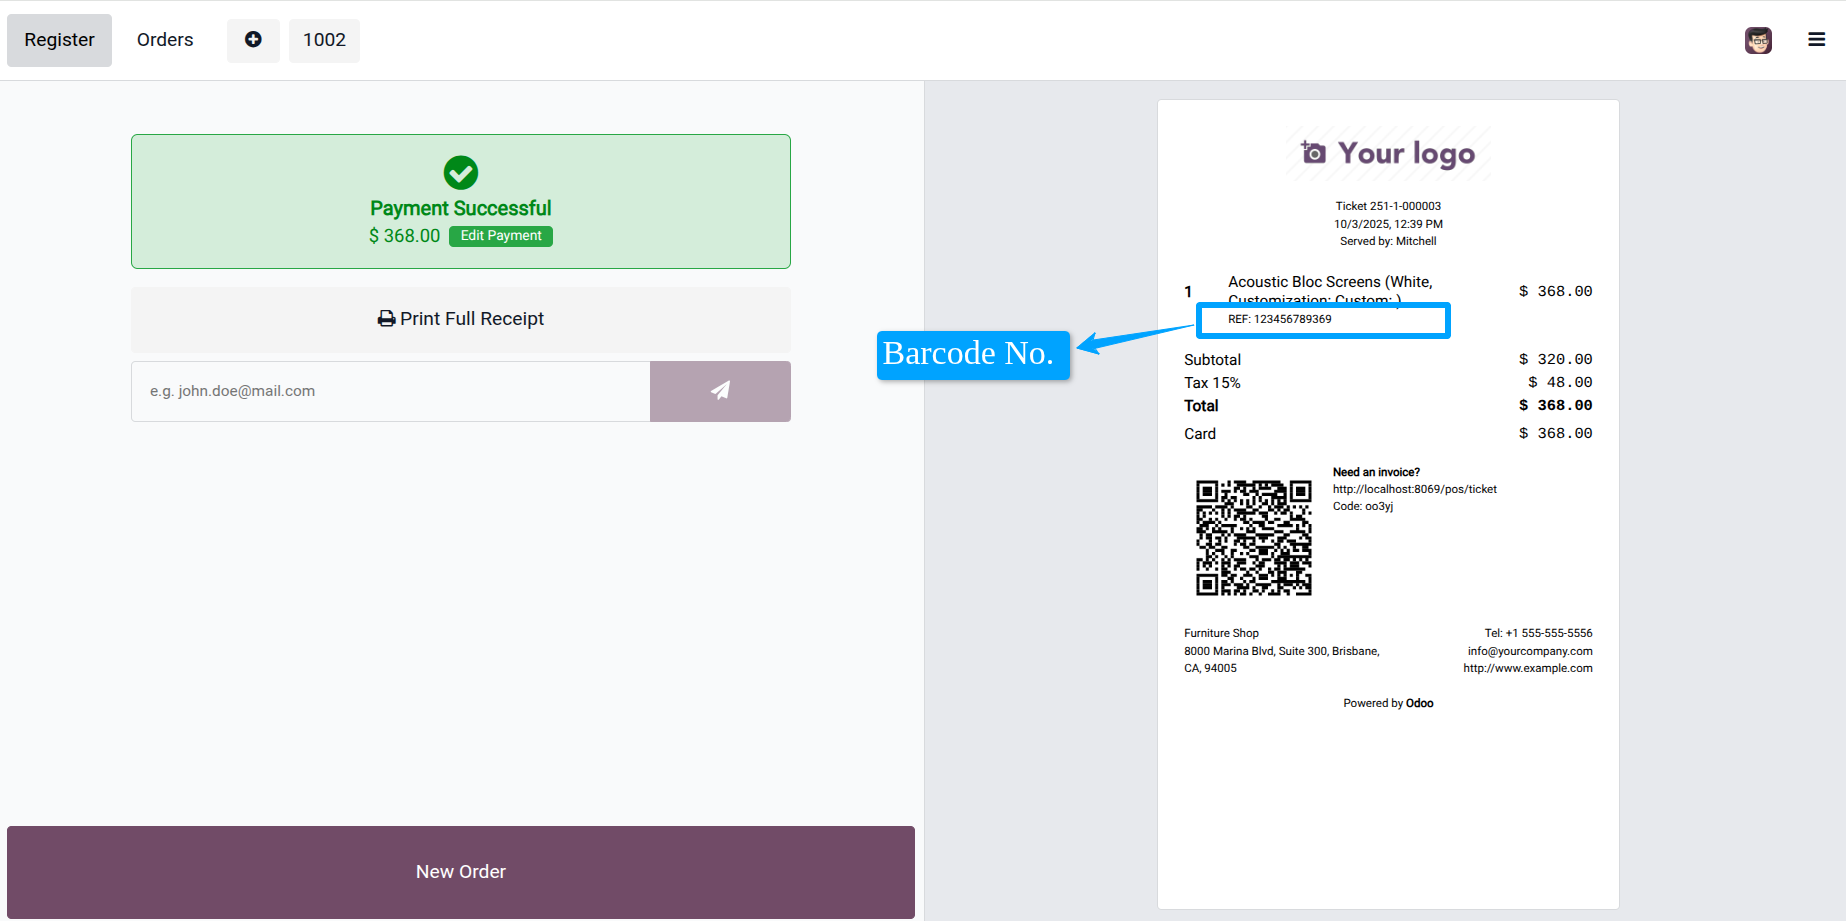The image size is (1846, 921).
Task: Switch to the Orders tab
Action: [x=165, y=40]
